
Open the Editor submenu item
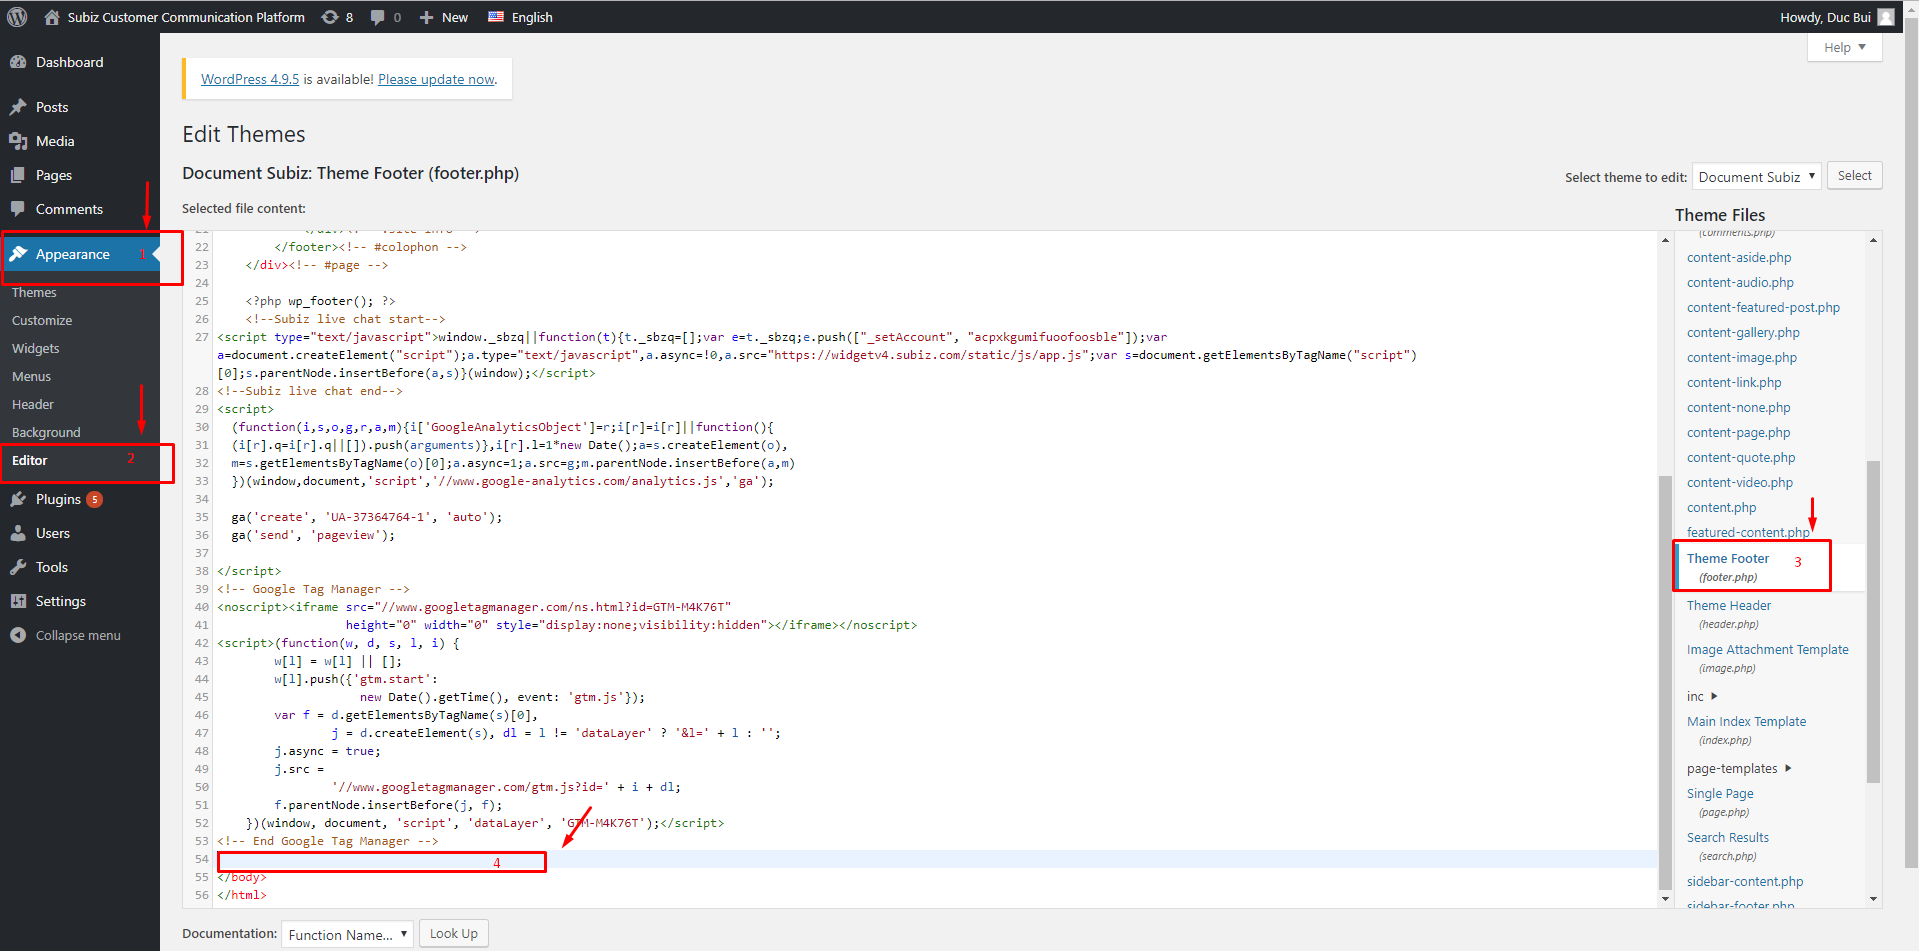[30, 460]
